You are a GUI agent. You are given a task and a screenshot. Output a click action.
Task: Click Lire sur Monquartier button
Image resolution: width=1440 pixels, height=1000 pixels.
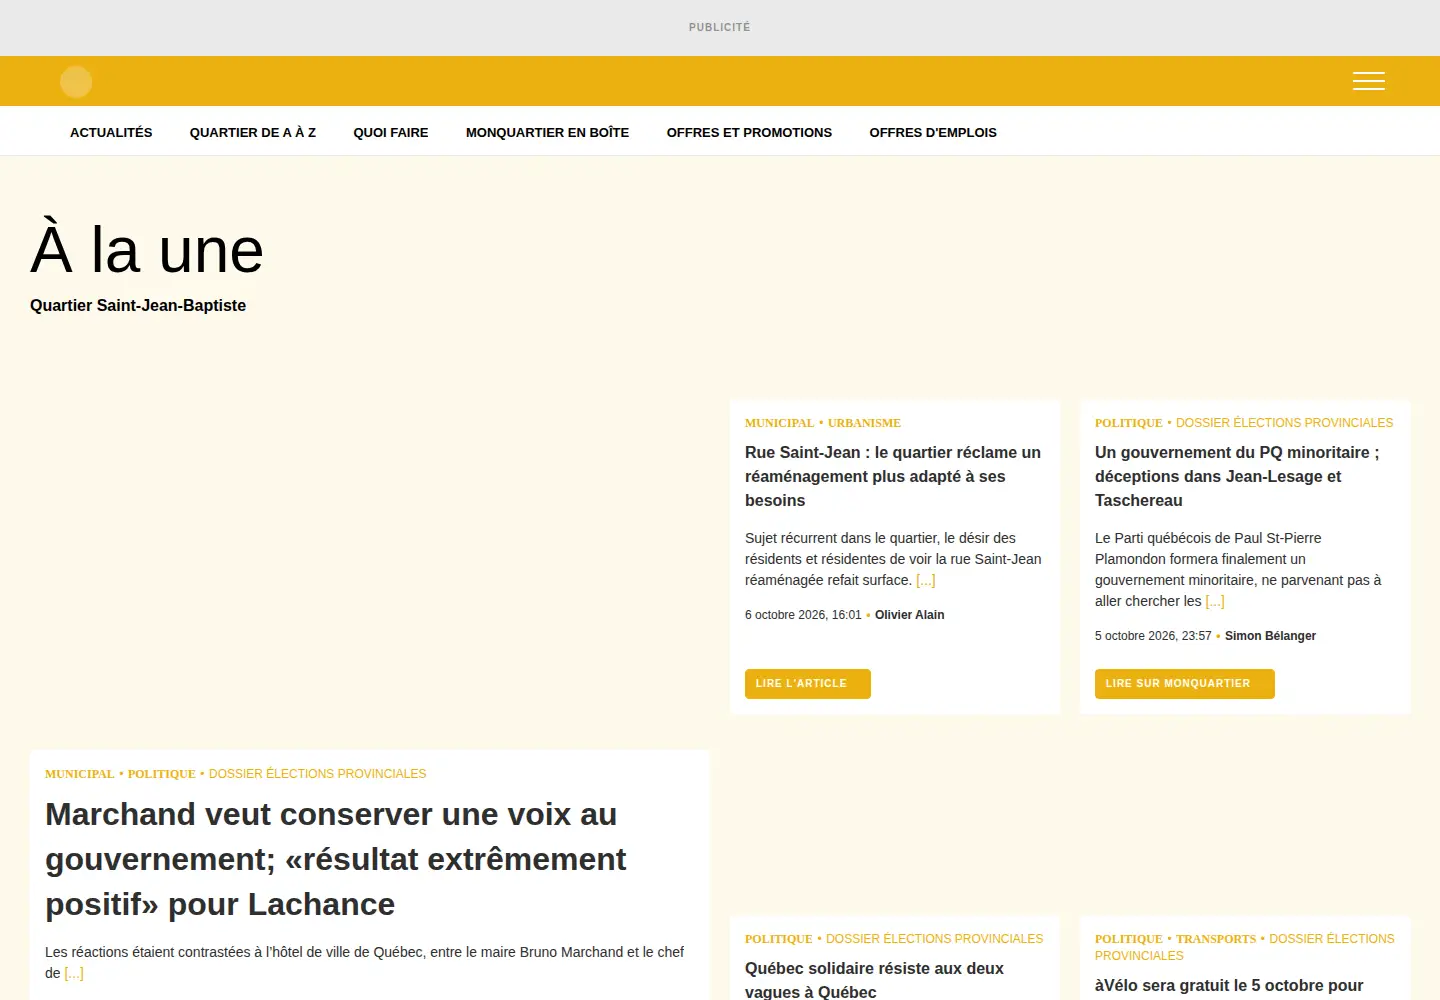(x=1185, y=684)
